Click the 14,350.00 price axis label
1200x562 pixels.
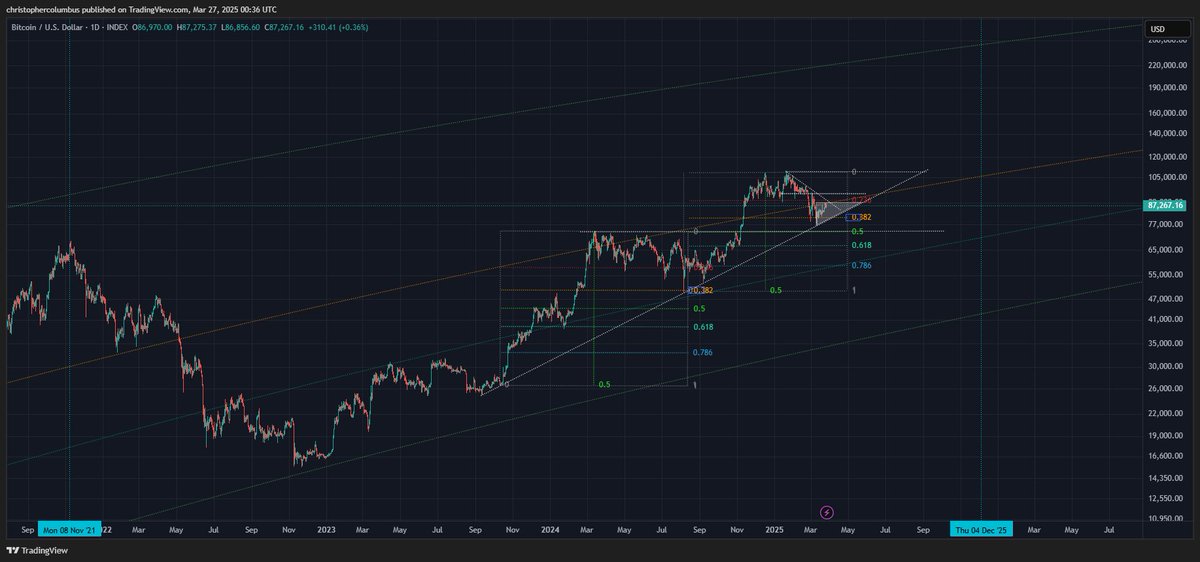(x=1164, y=478)
